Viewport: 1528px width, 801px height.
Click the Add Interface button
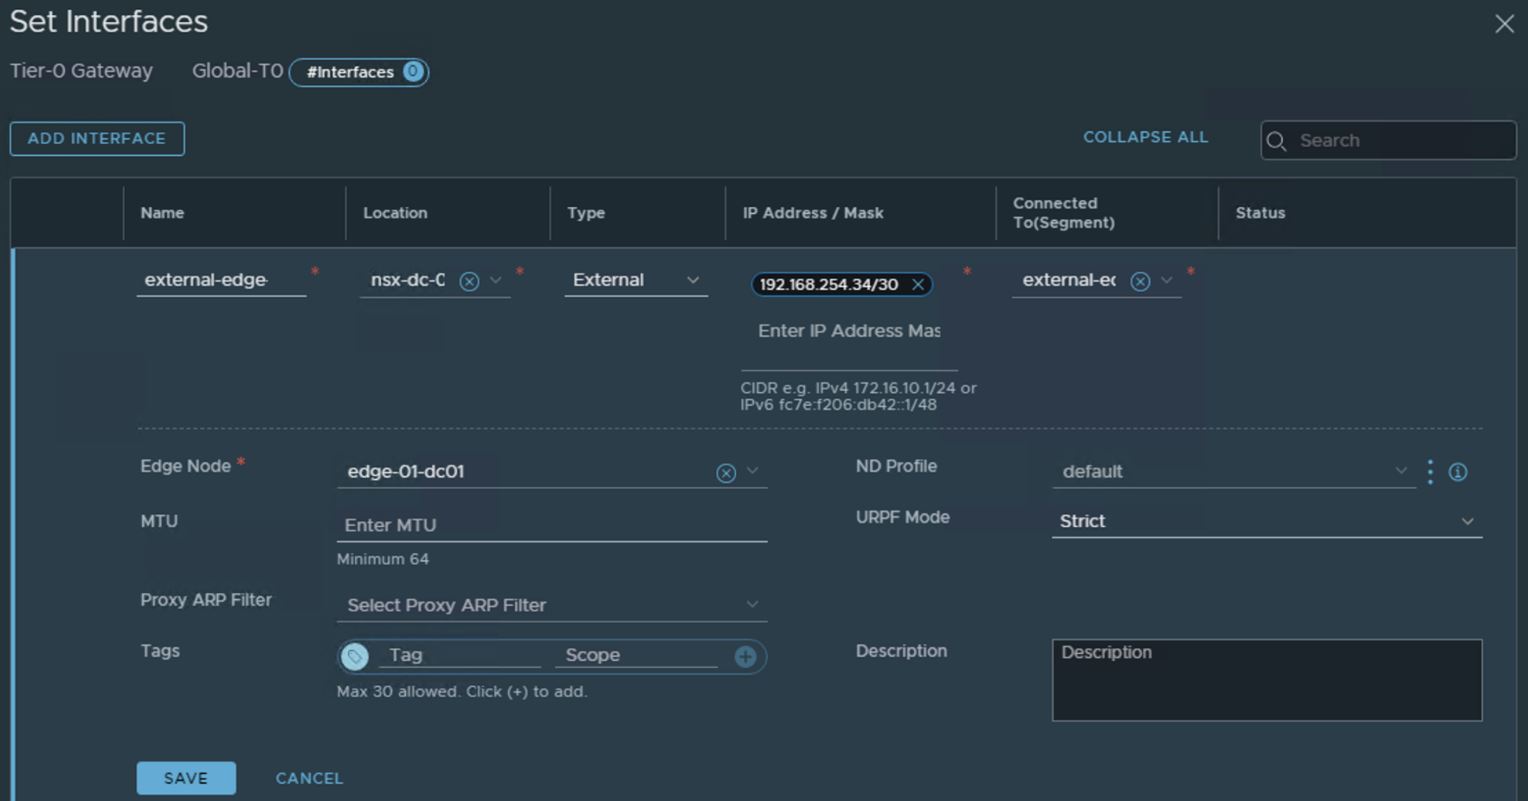(97, 139)
